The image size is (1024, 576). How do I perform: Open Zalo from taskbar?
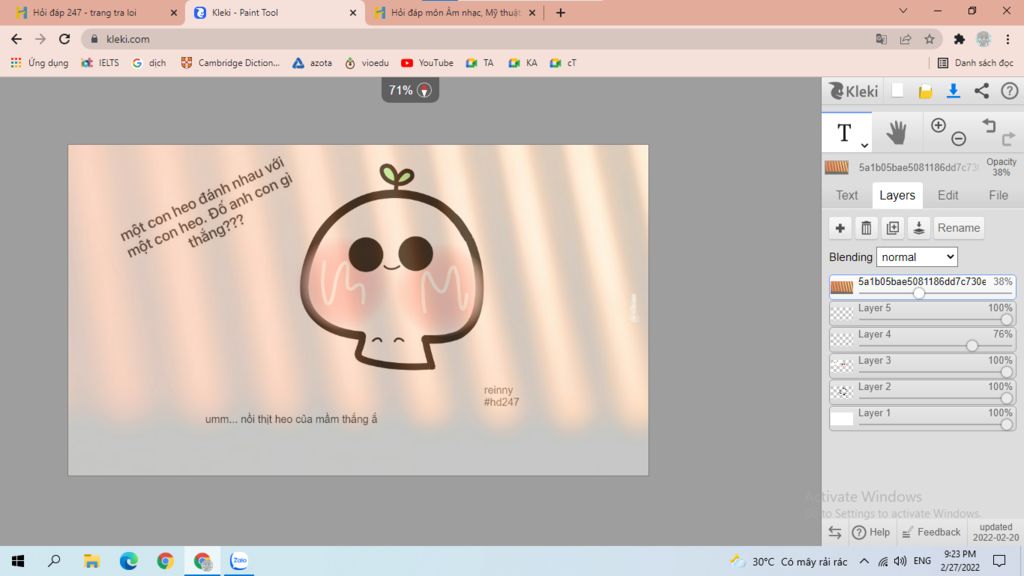coord(239,561)
